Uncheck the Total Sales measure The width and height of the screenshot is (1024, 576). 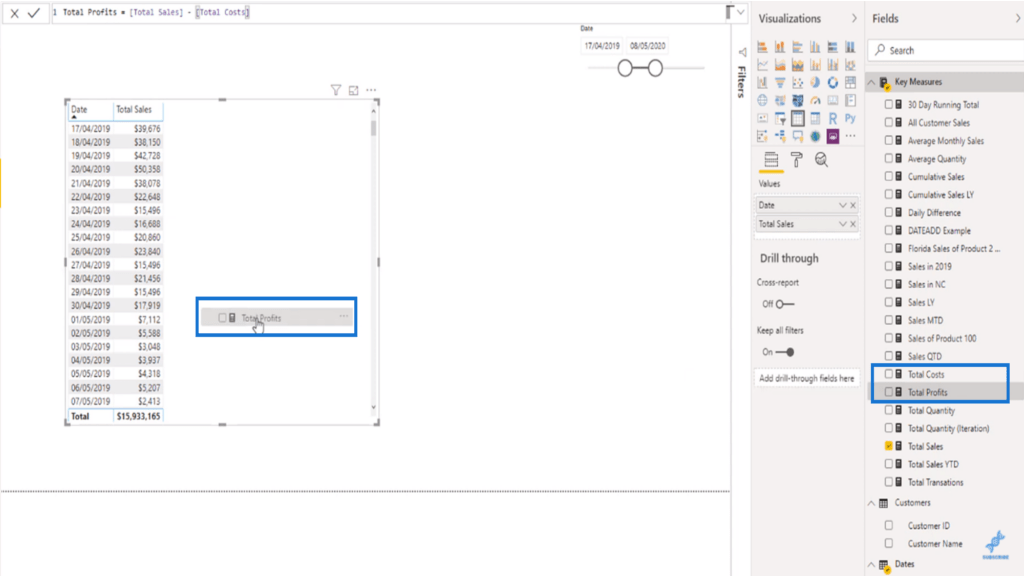click(x=889, y=446)
